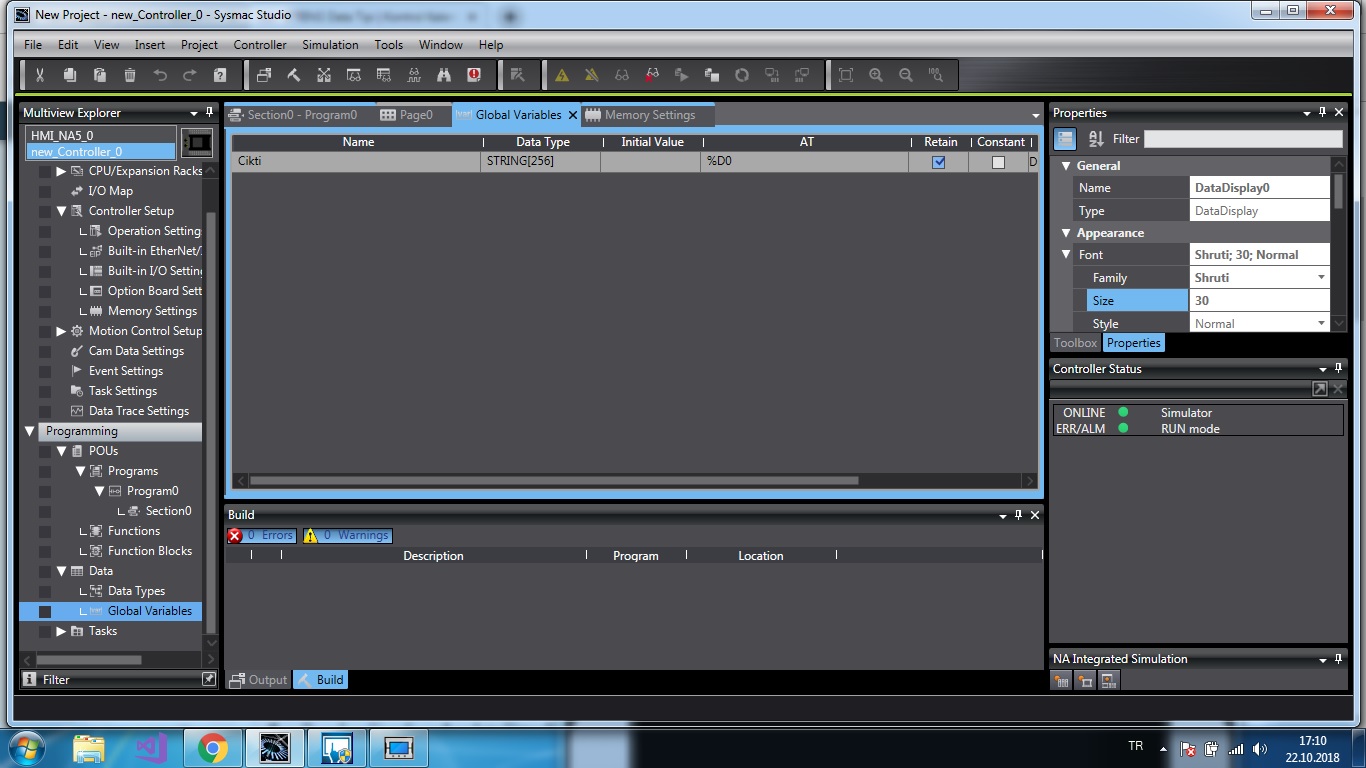
Task: Click the Delete trash icon in toolbar
Action: (x=130, y=75)
